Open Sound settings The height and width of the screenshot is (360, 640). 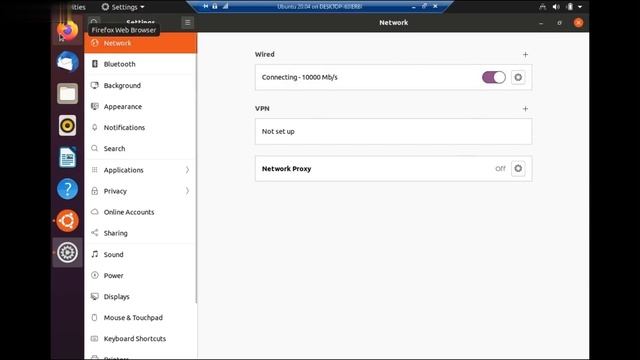(x=140, y=254)
